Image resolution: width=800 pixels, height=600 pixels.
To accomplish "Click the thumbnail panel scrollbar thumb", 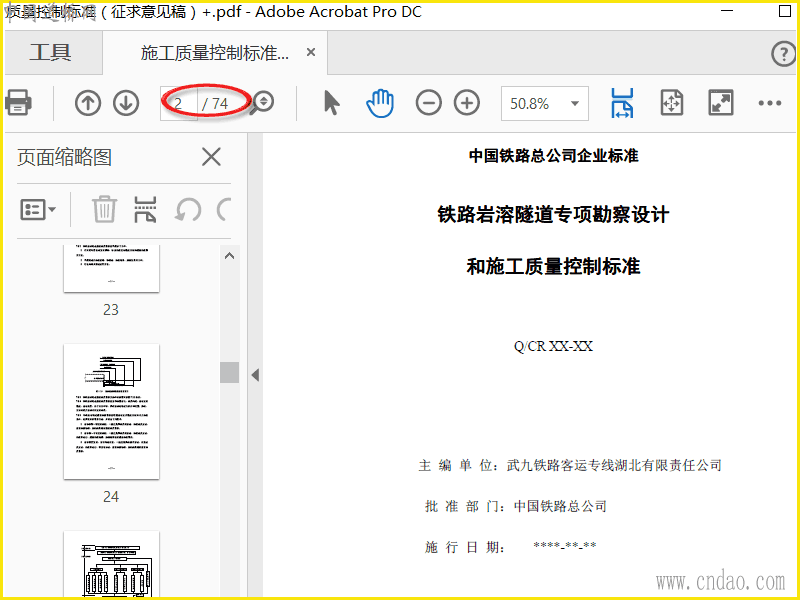I will point(230,372).
